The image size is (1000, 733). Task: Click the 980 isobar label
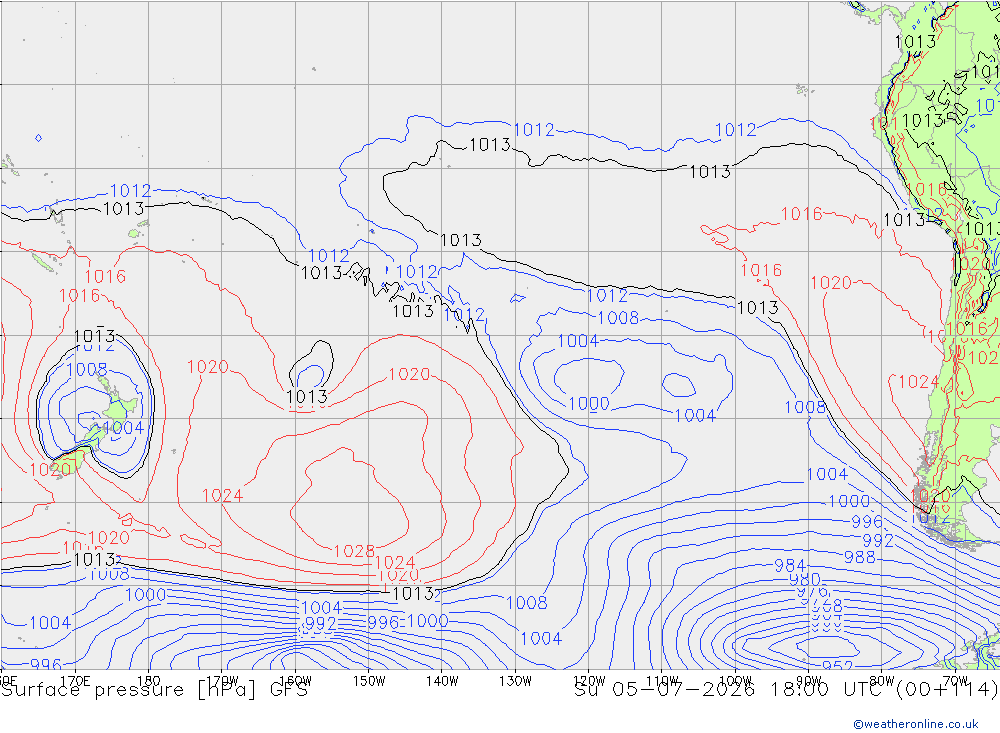tap(805, 579)
